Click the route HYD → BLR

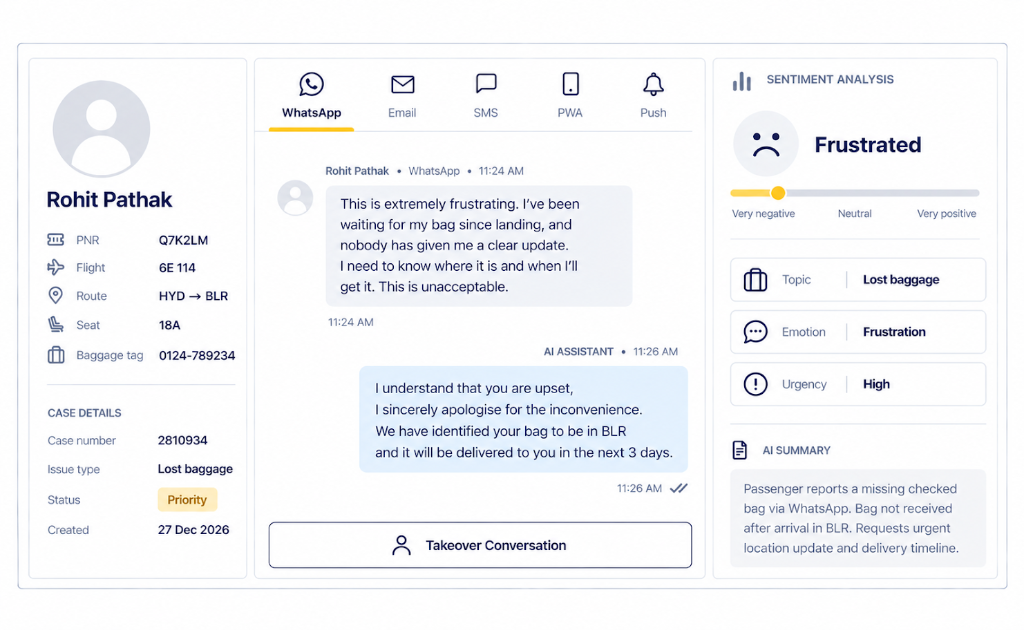pos(193,296)
